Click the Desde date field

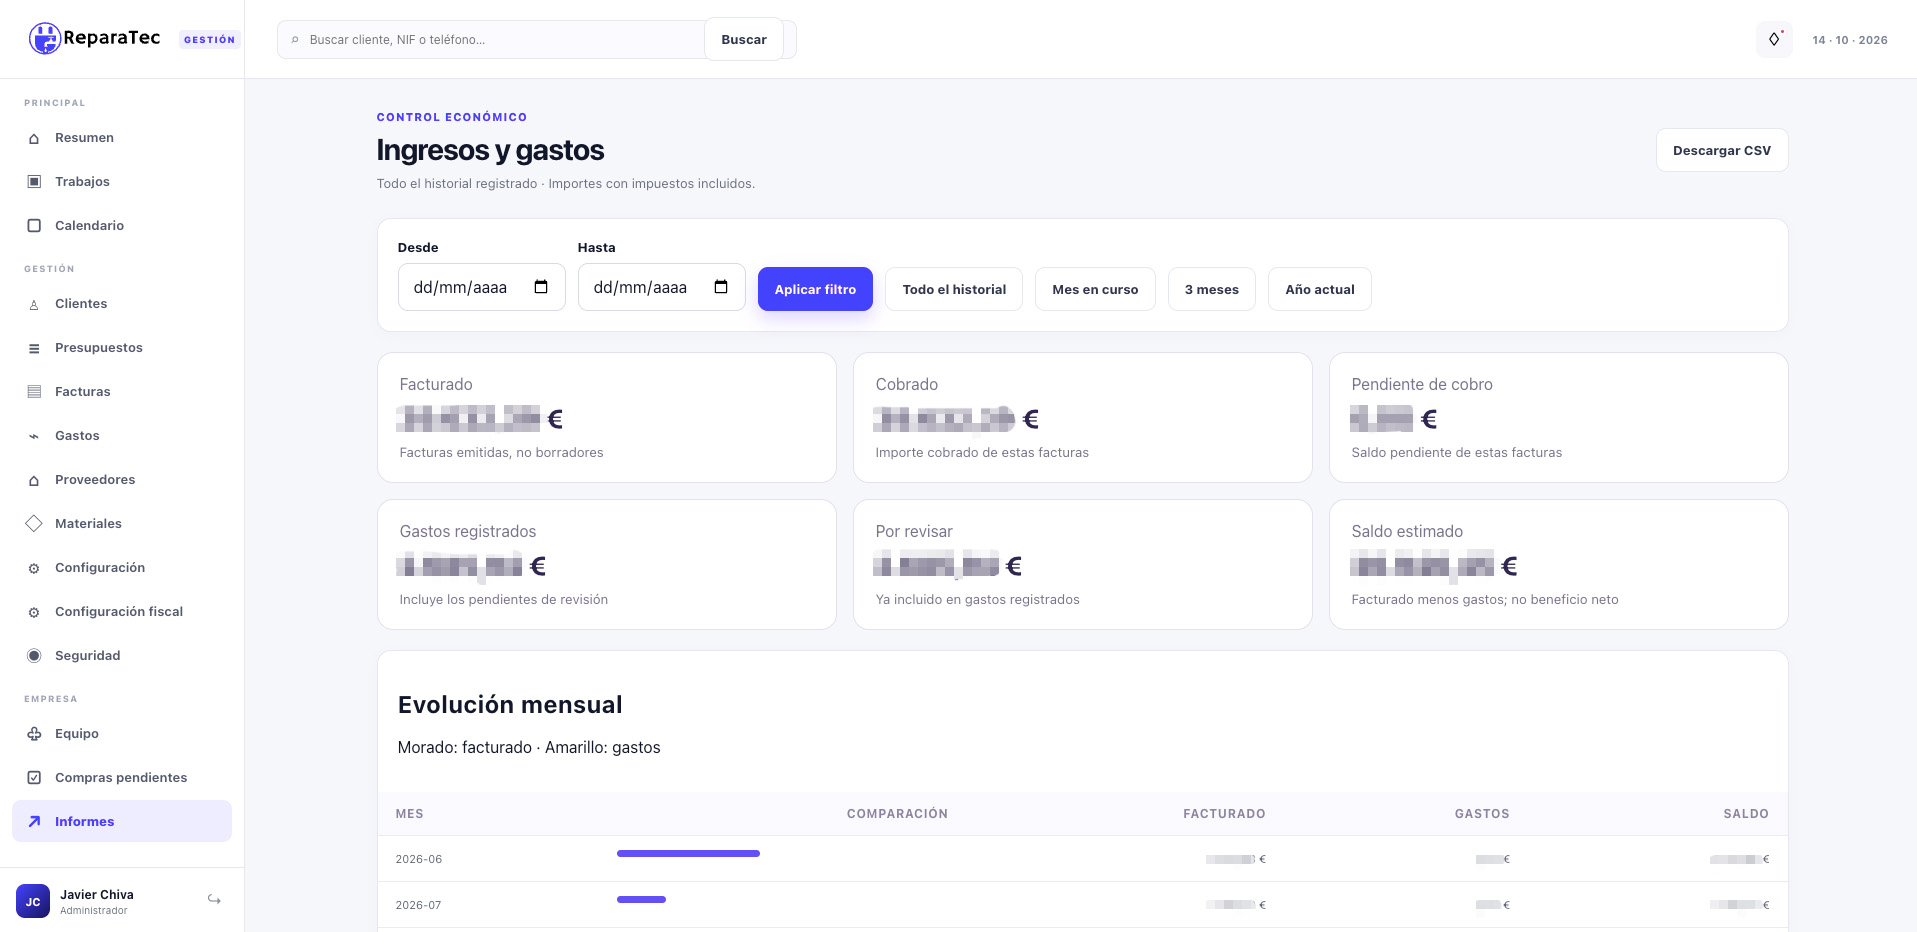pyautogui.click(x=482, y=287)
